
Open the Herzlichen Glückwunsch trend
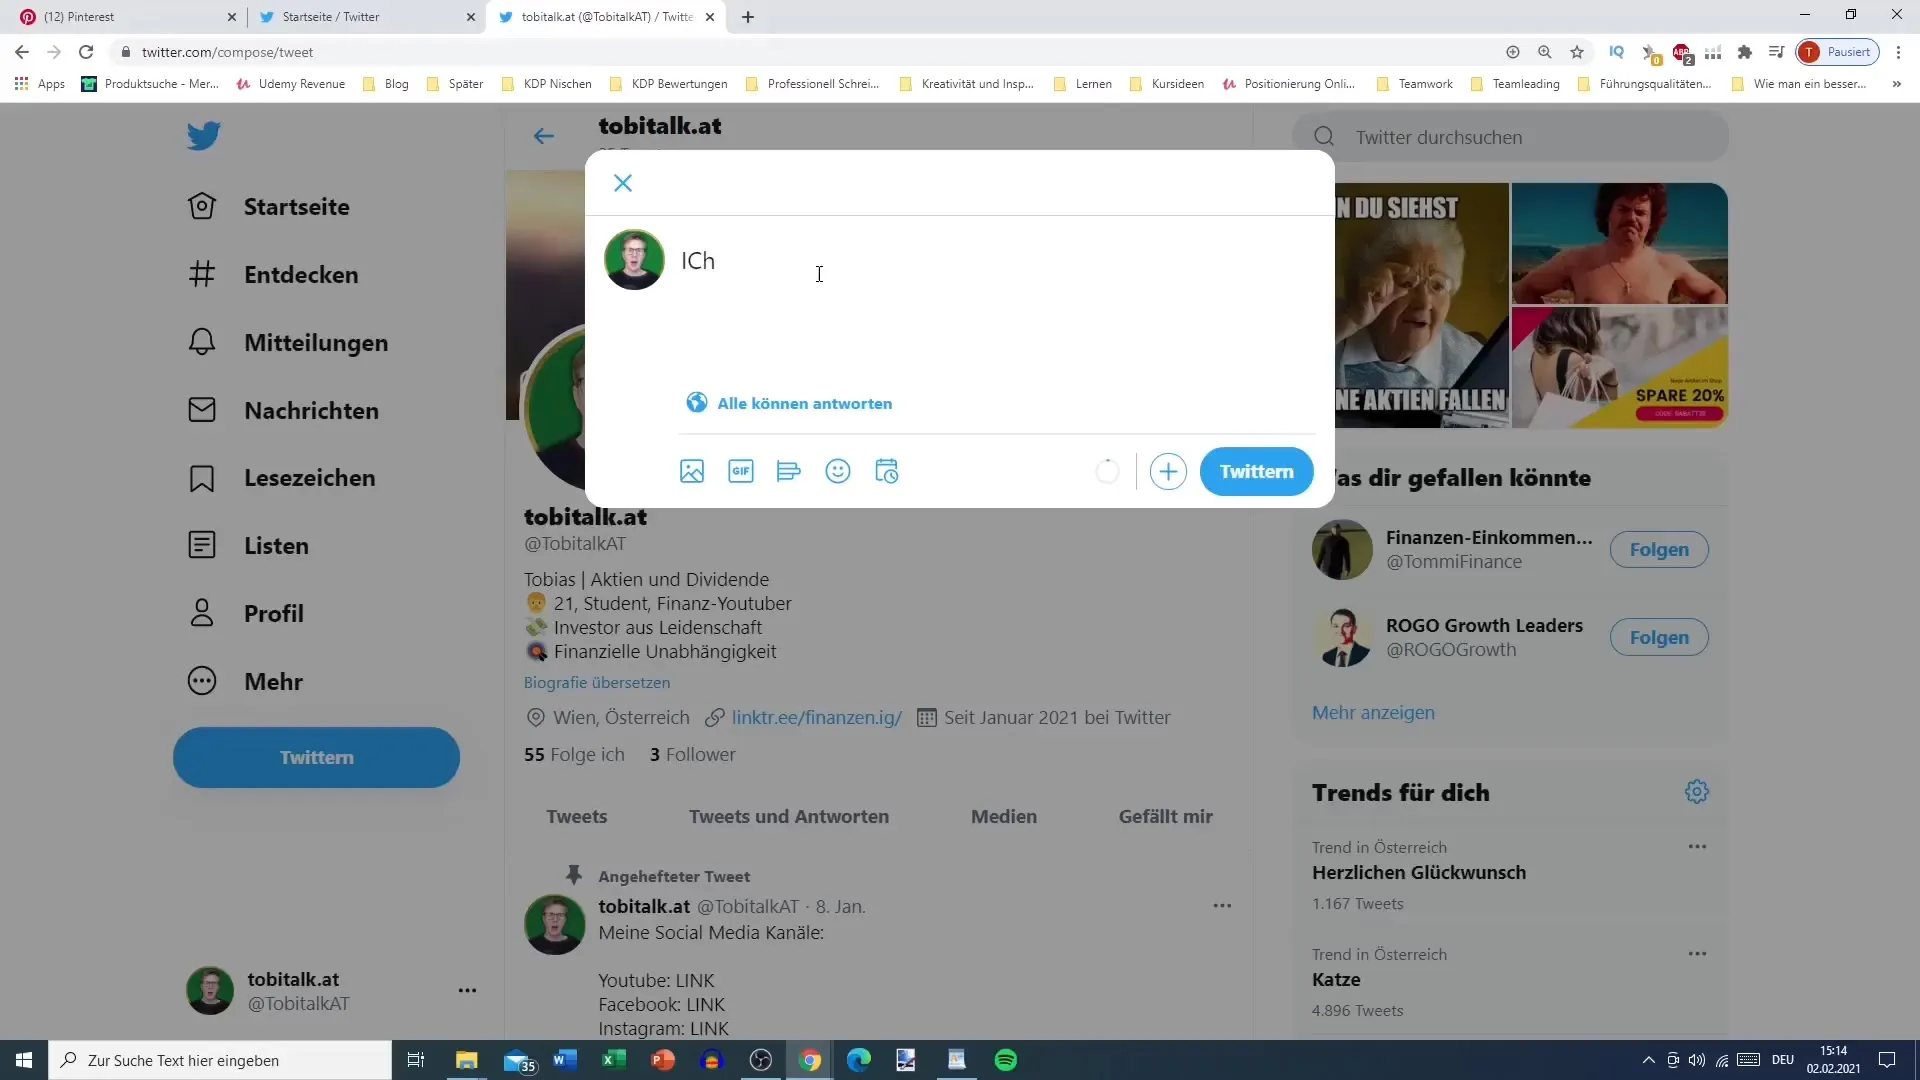tap(1419, 873)
